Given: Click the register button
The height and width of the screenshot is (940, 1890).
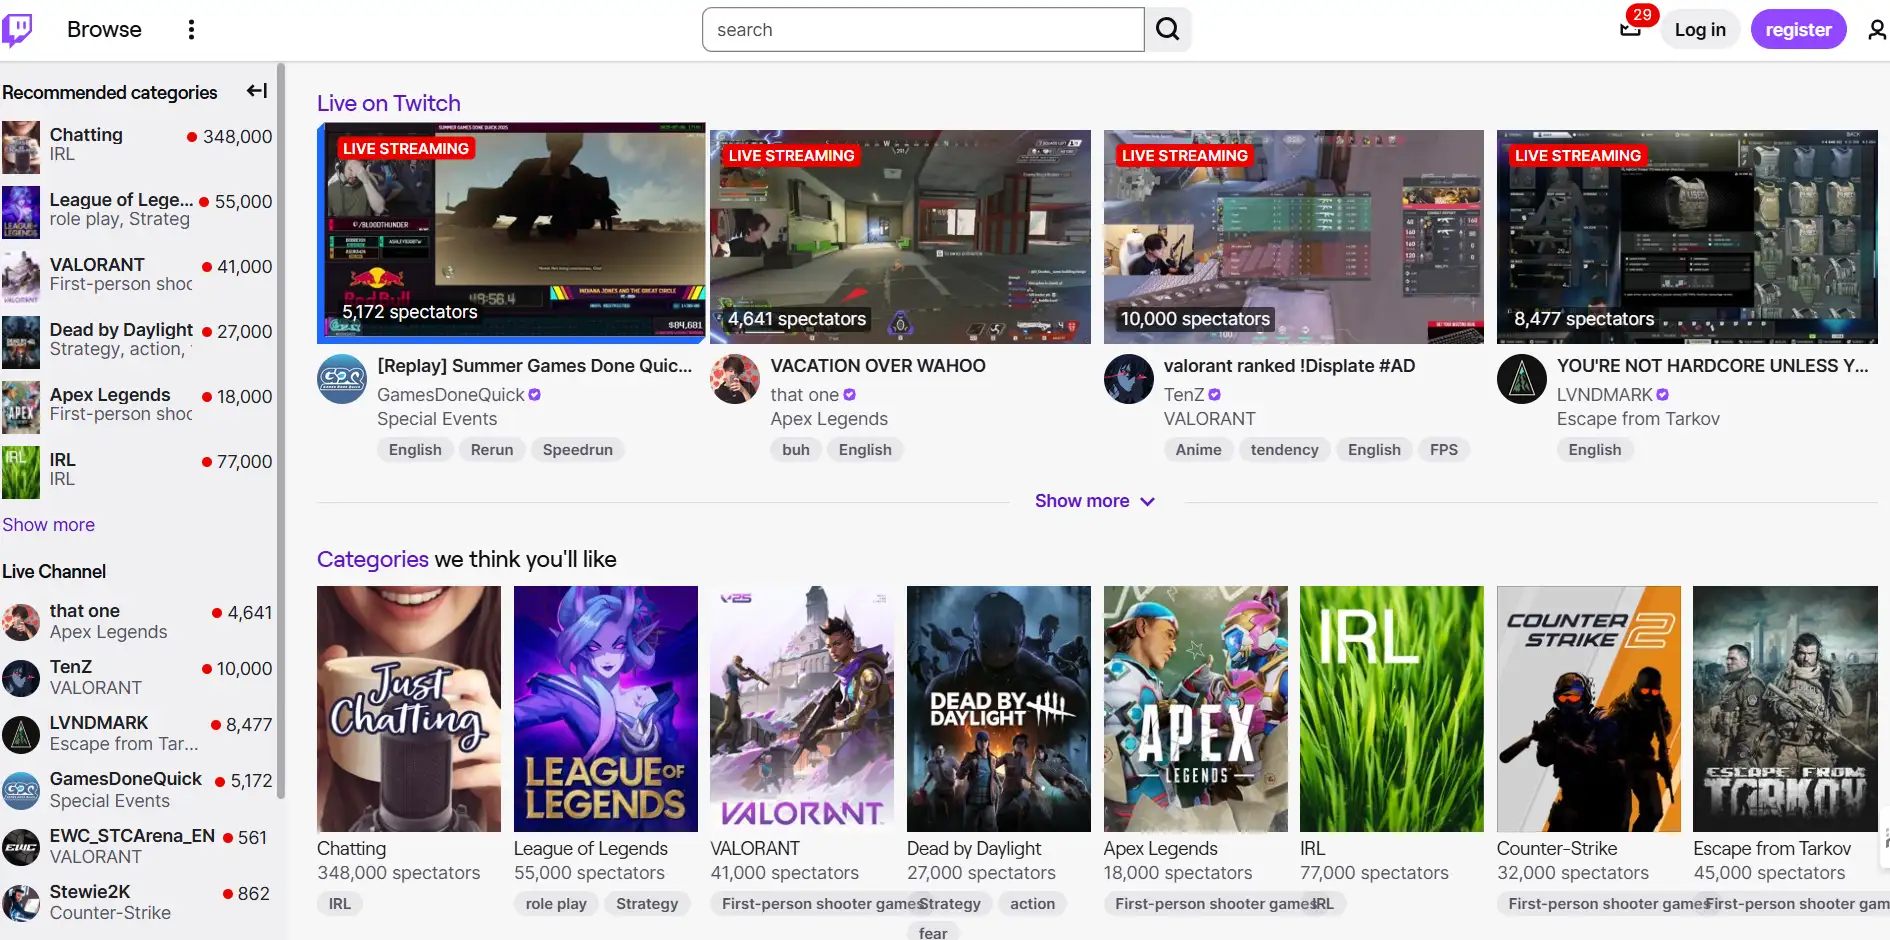Looking at the screenshot, I should click(x=1798, y=30).
